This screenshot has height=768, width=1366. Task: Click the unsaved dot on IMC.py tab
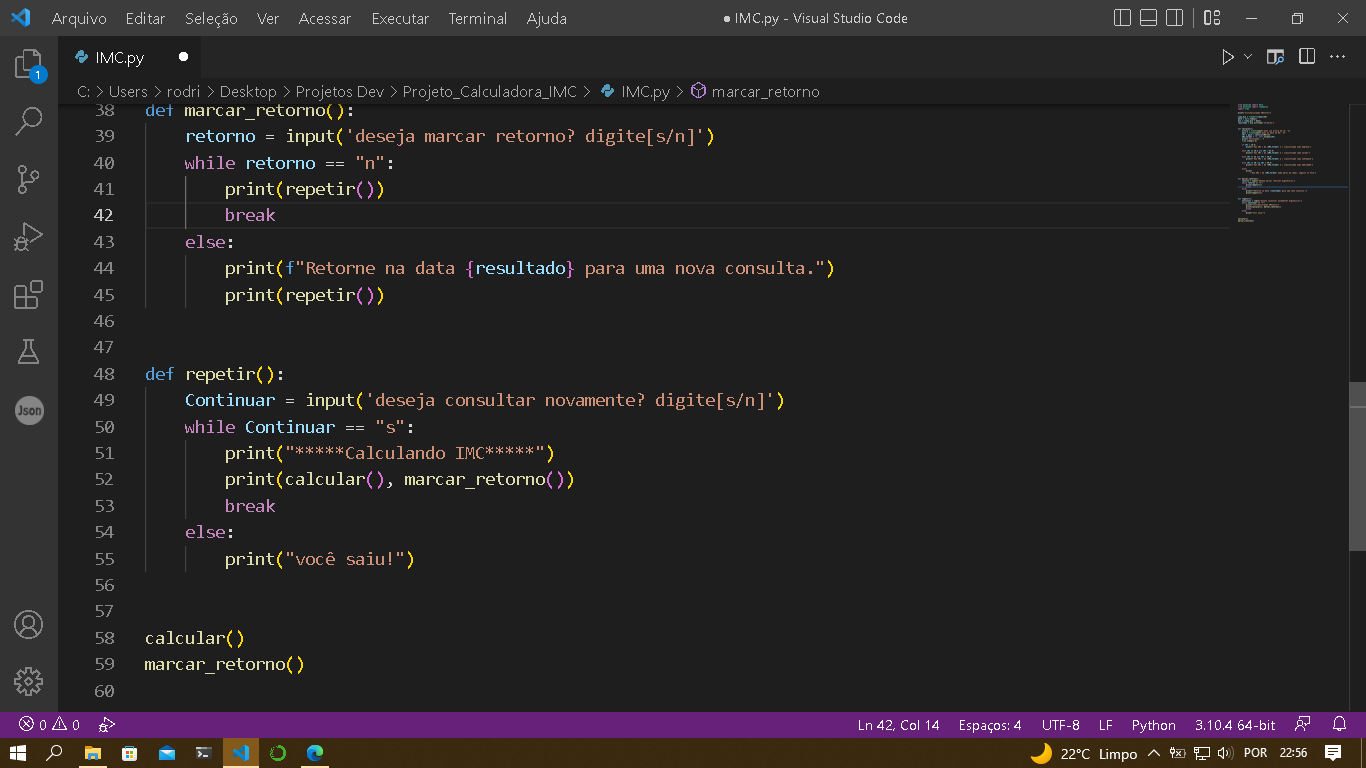(x=183, y=58)
